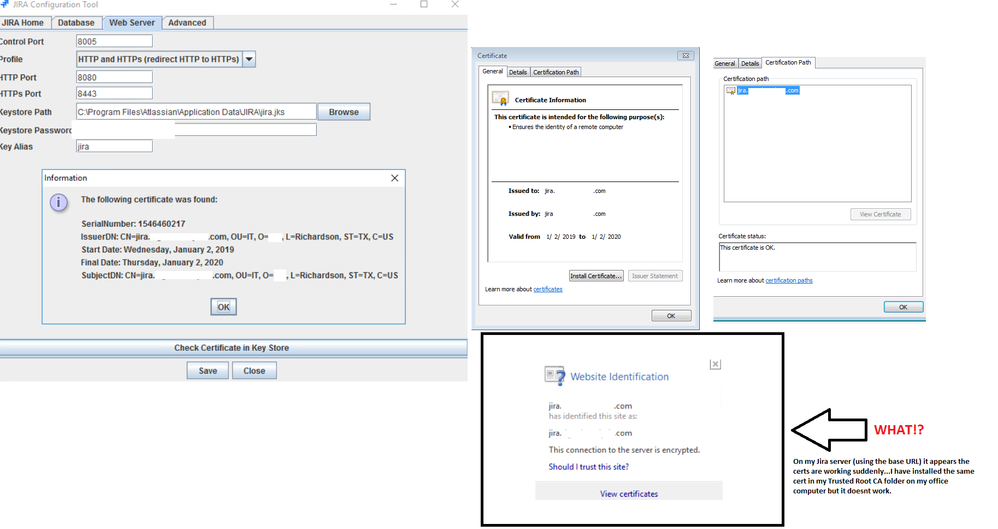This screenshot has width=998, height=529.
Task: Switch to the JIRA Home tab
Action: (23, 23)
